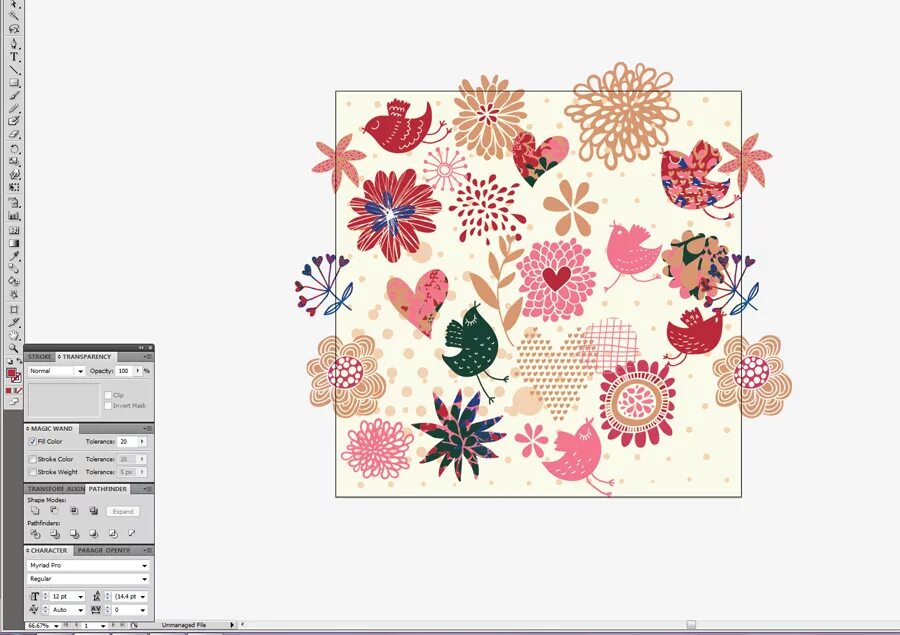The image size is (900, 635).
Task: Enable the Stroke Weight checkbox
Action: (x=33, y=472)
